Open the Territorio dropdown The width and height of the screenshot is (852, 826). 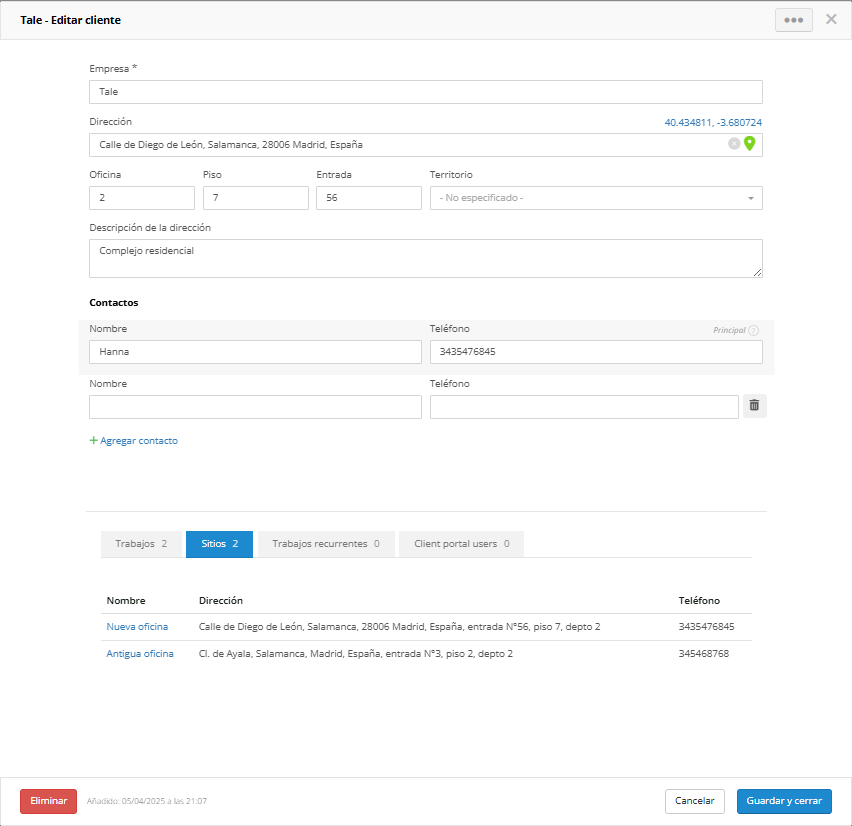pos(596,198)
